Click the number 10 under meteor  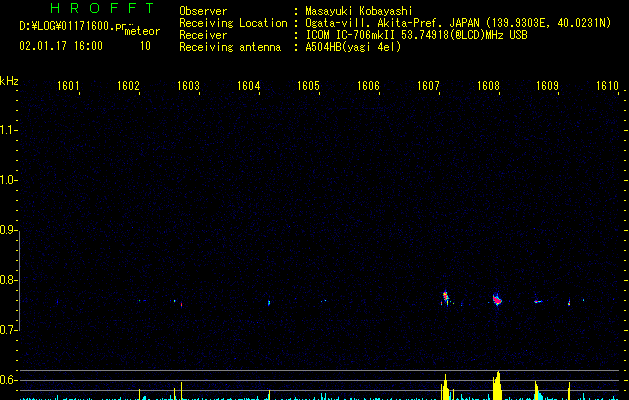145,46
